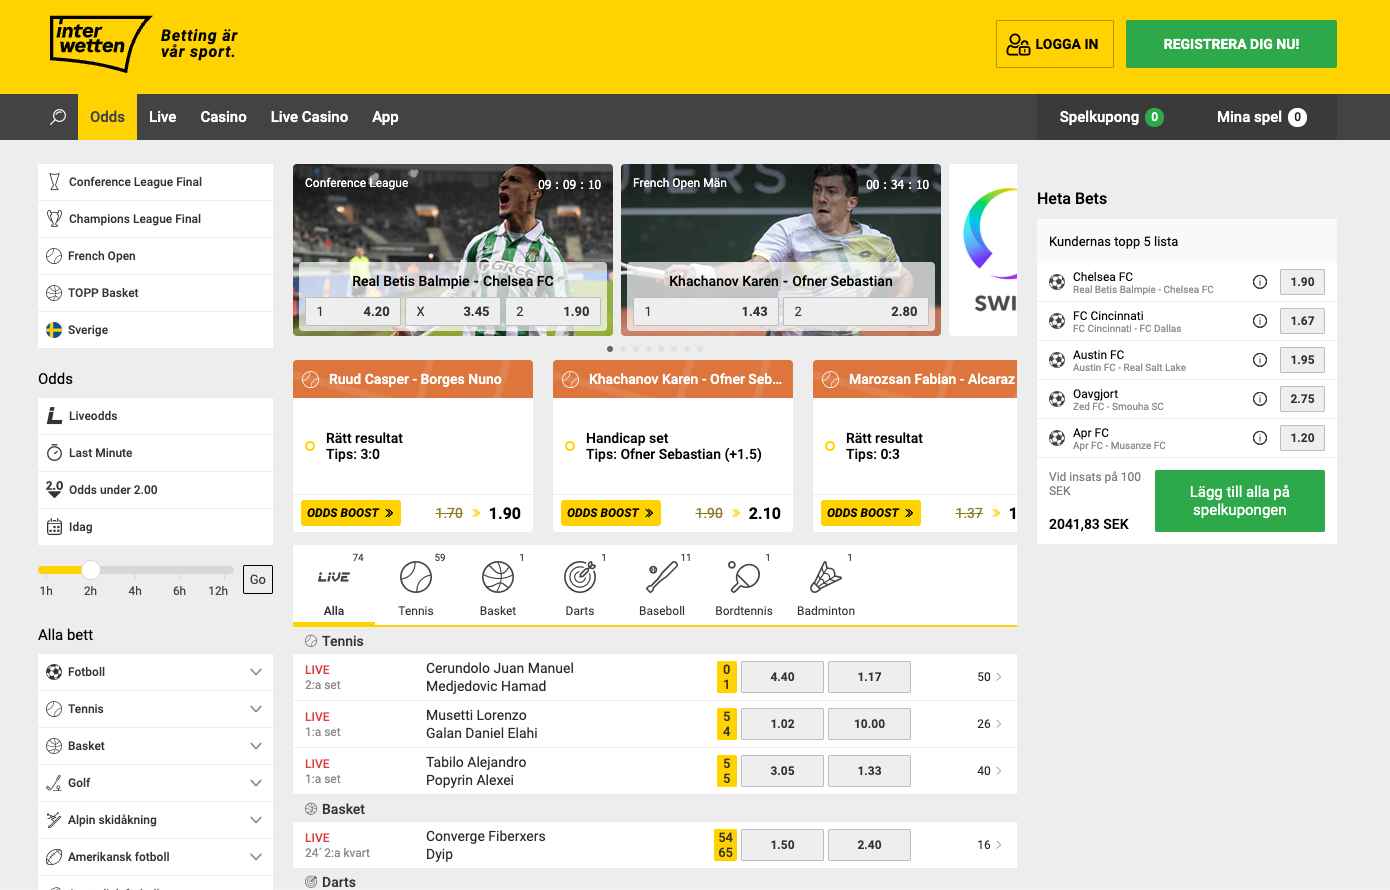Toggle tip radio for Marozsan Fabian - Alcaraz
Image resolution: width=1390 pixels, height=890 pixels.
click(830, 446)
